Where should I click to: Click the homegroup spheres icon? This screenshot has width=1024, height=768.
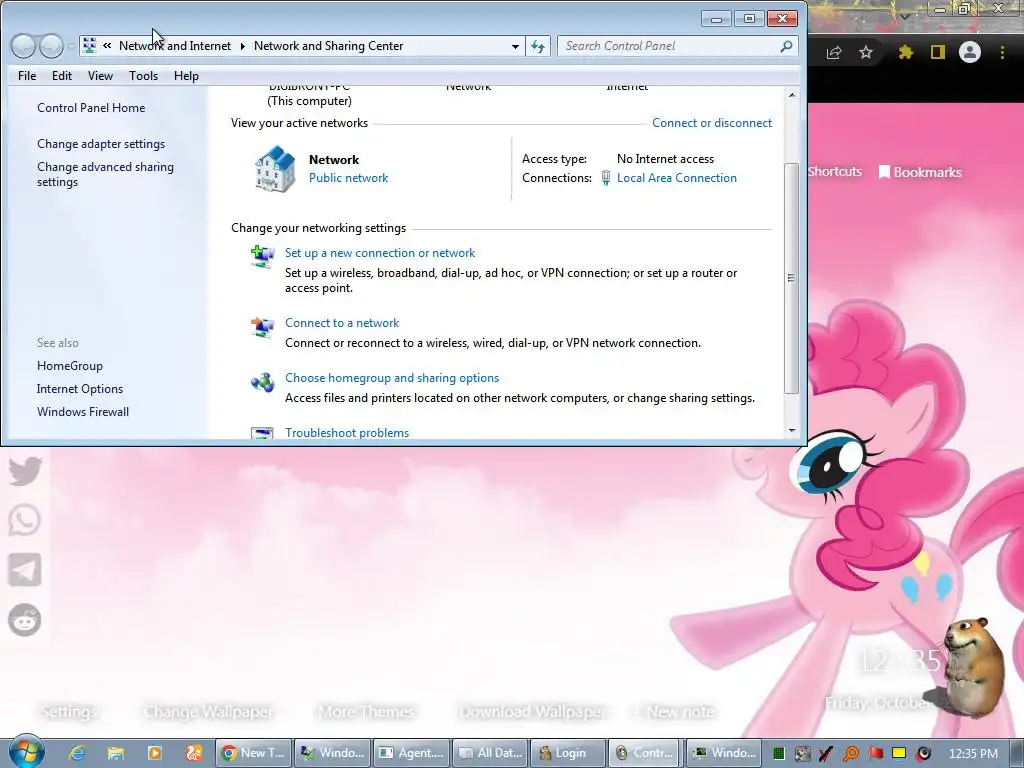(x=263, y=382)
